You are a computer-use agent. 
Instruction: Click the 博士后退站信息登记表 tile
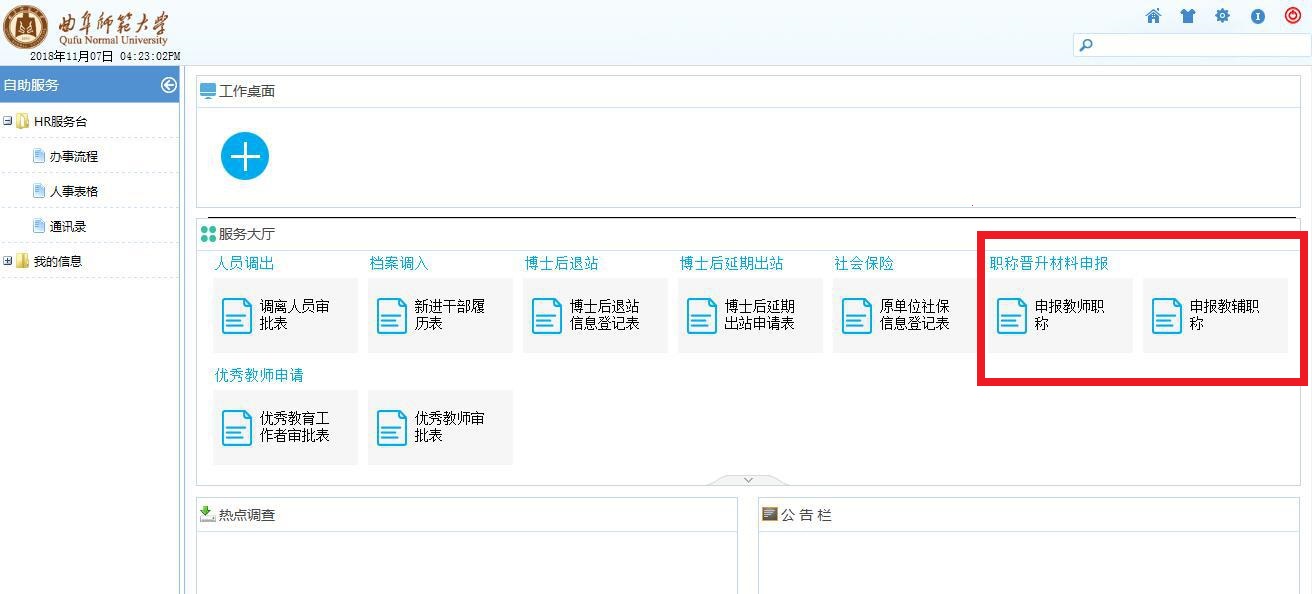coord(595,315)
